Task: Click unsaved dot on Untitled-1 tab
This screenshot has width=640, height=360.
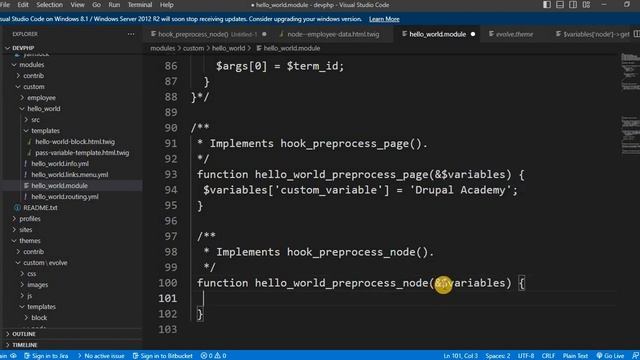Action: (264, 34)
